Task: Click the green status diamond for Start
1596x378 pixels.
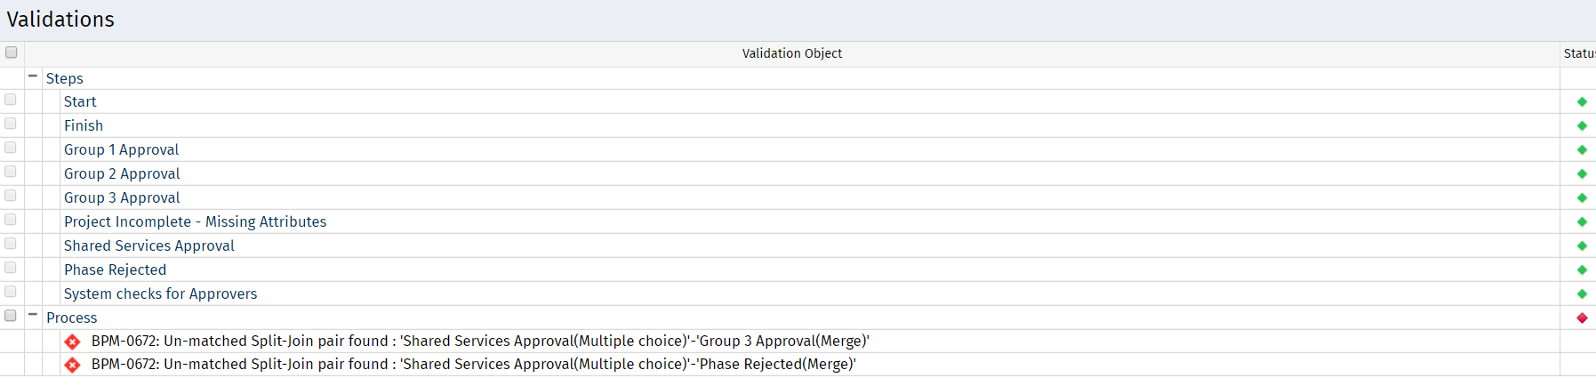Action: coord(1582,102)
